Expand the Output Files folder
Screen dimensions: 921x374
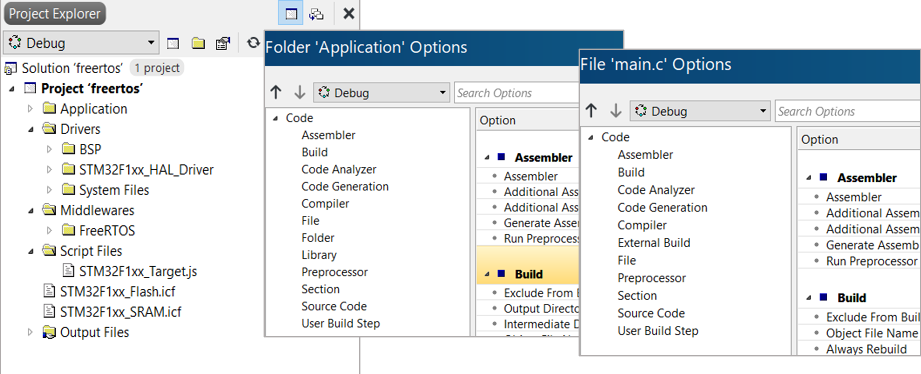(x=31, y=332)
